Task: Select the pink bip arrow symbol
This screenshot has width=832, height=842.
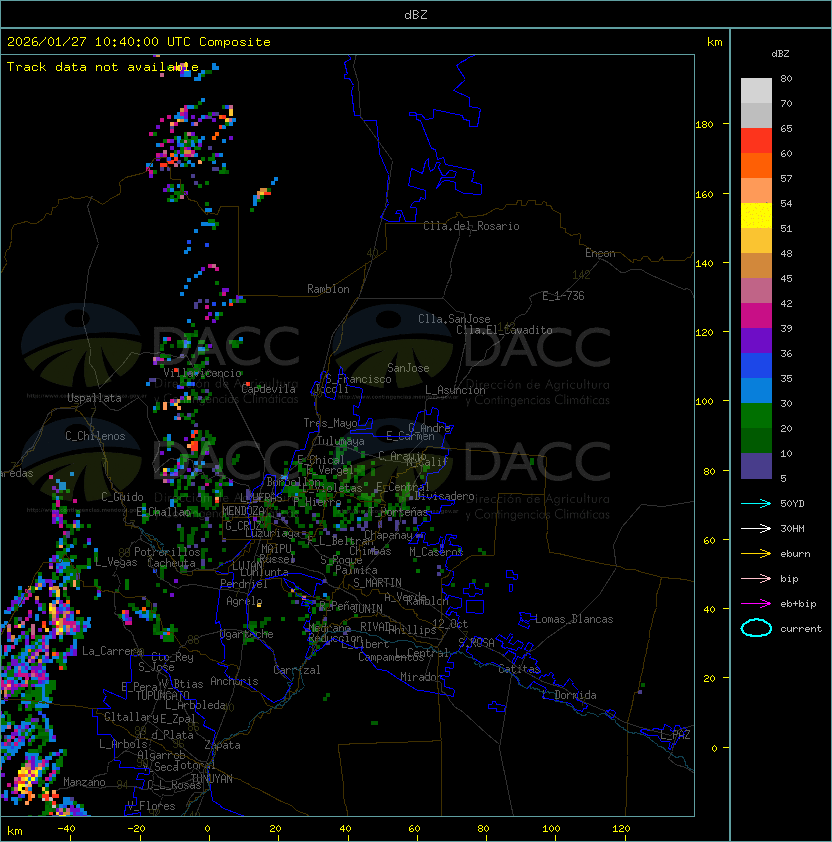Action: point(756,578)
